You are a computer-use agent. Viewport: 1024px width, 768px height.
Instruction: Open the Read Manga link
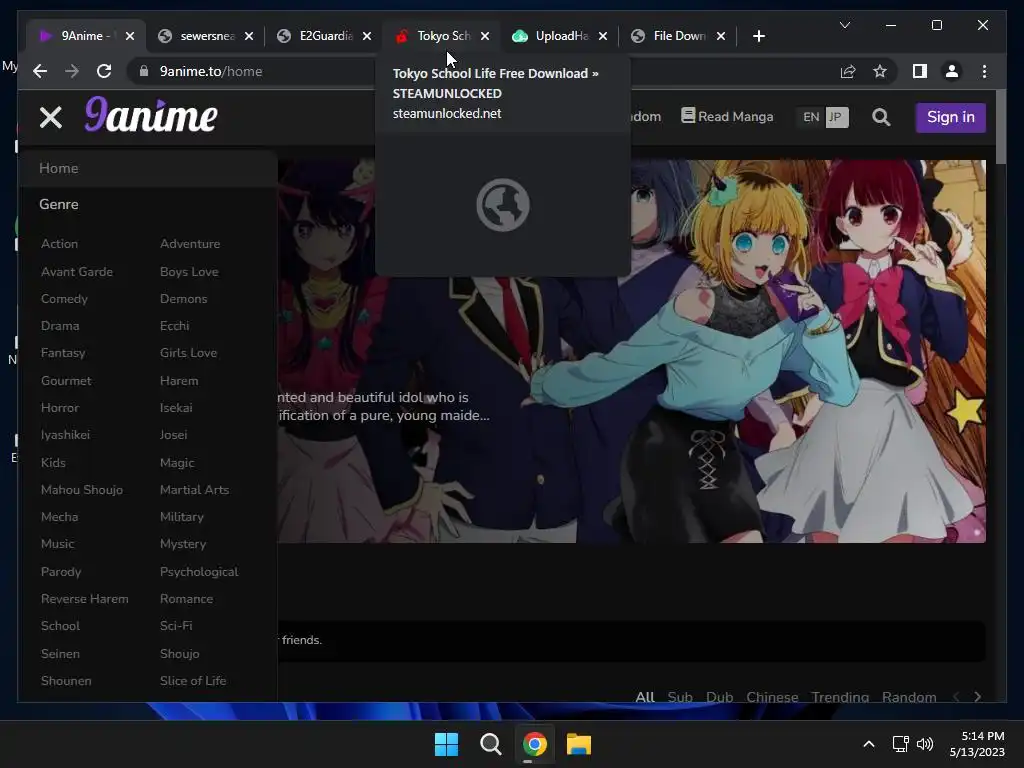click(728, 116)
